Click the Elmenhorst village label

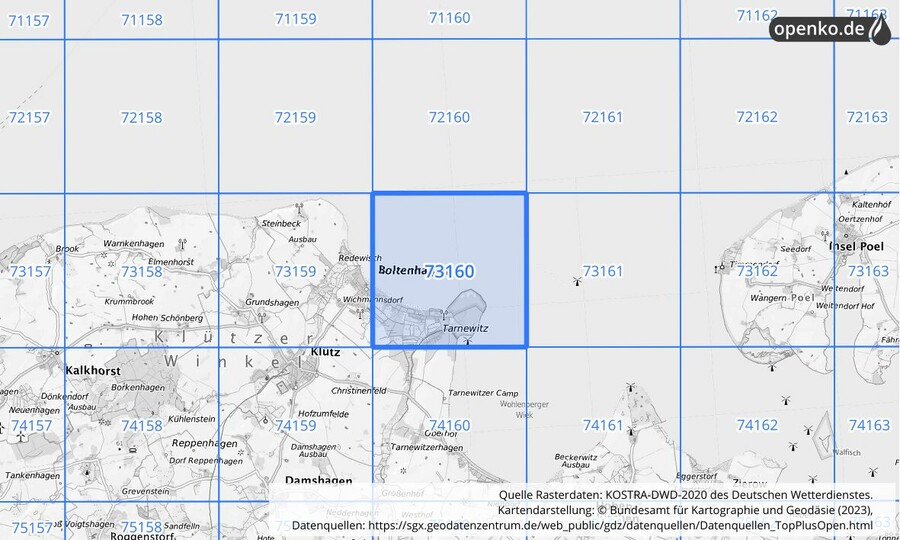(x=170, y=262)
